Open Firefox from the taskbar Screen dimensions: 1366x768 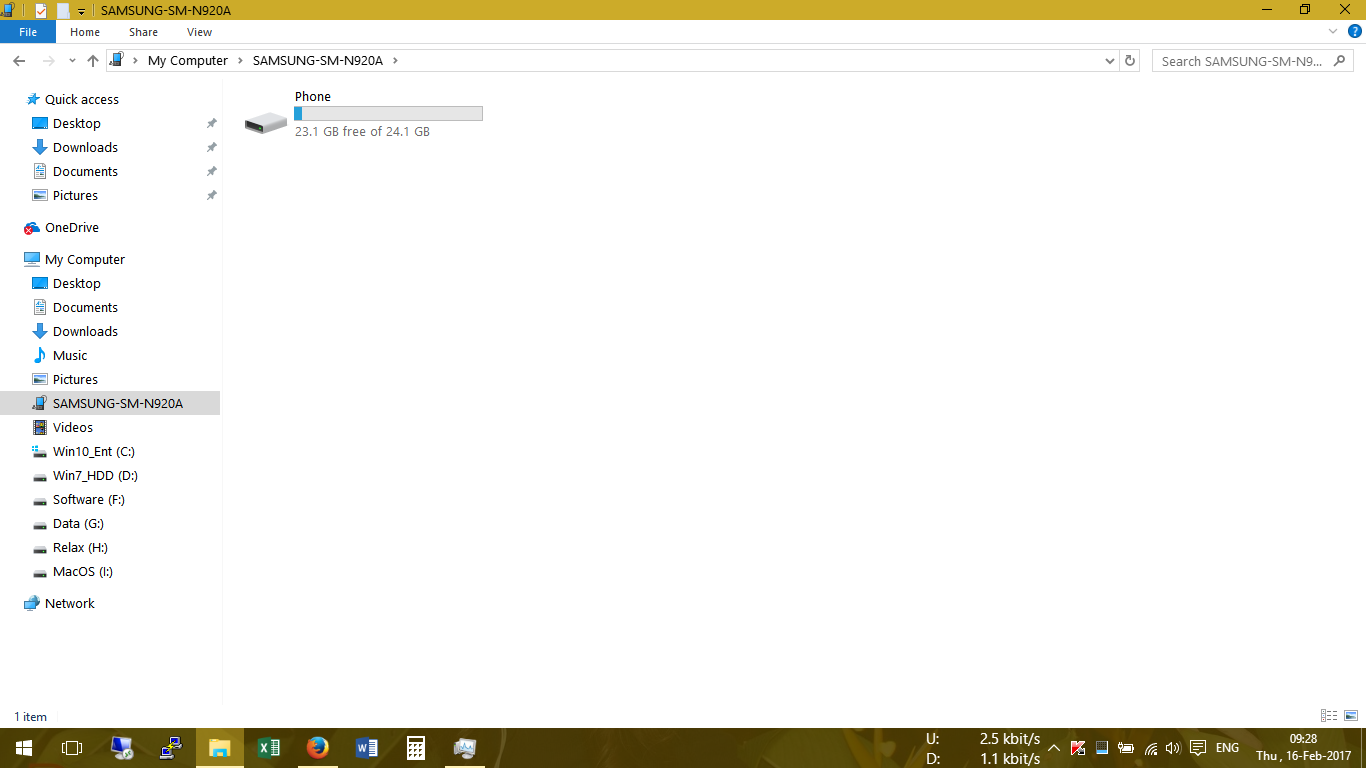(x=317, y=748)
